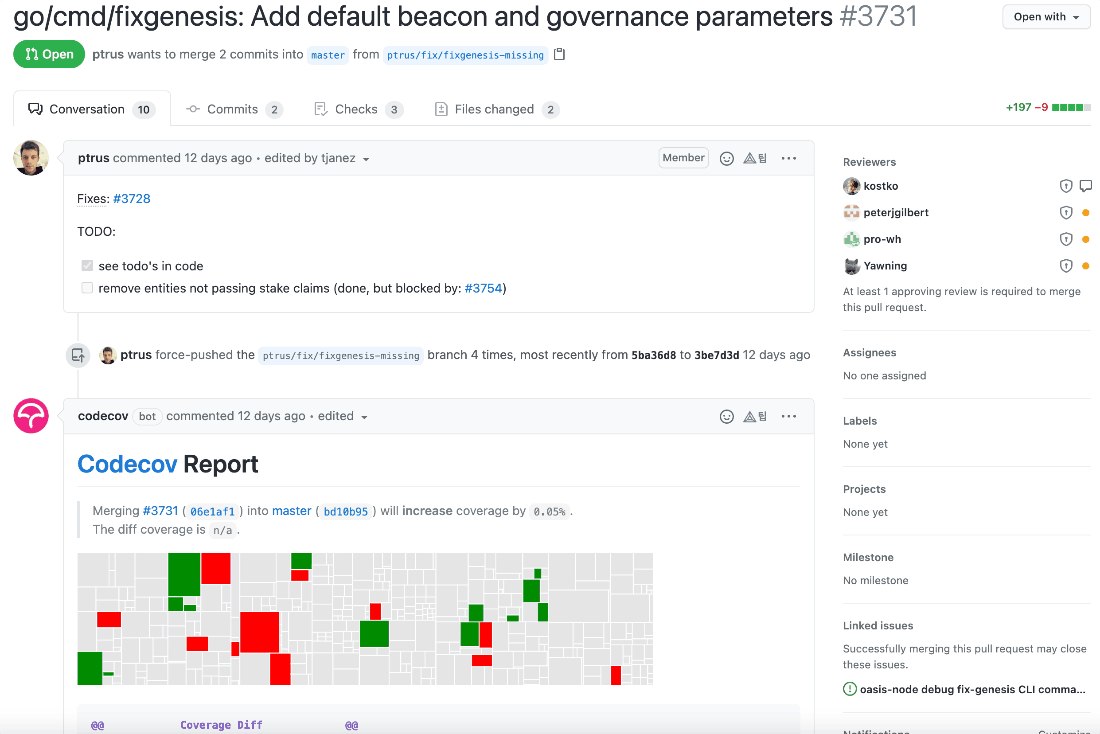The image size is (1100, 734).
Task: Click shield icon next to pro-wh
Action: [1066, 239]
